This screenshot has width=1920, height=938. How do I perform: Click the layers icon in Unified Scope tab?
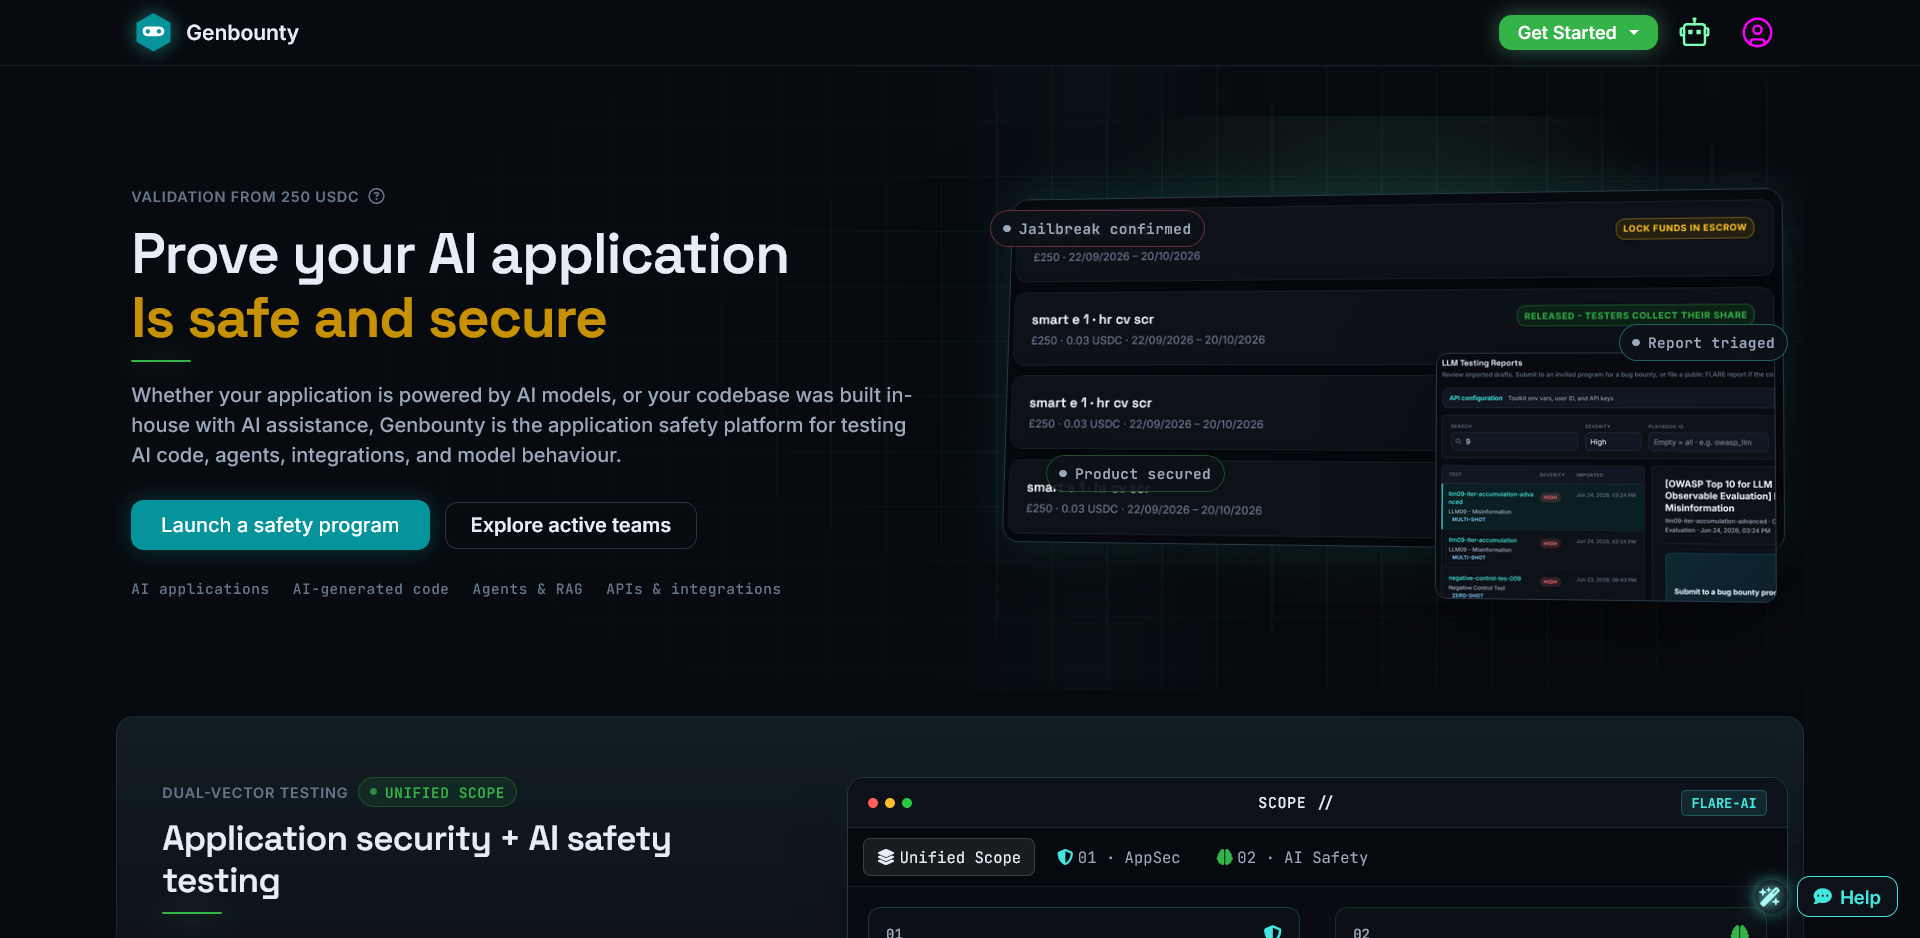[x=886, y=857]
